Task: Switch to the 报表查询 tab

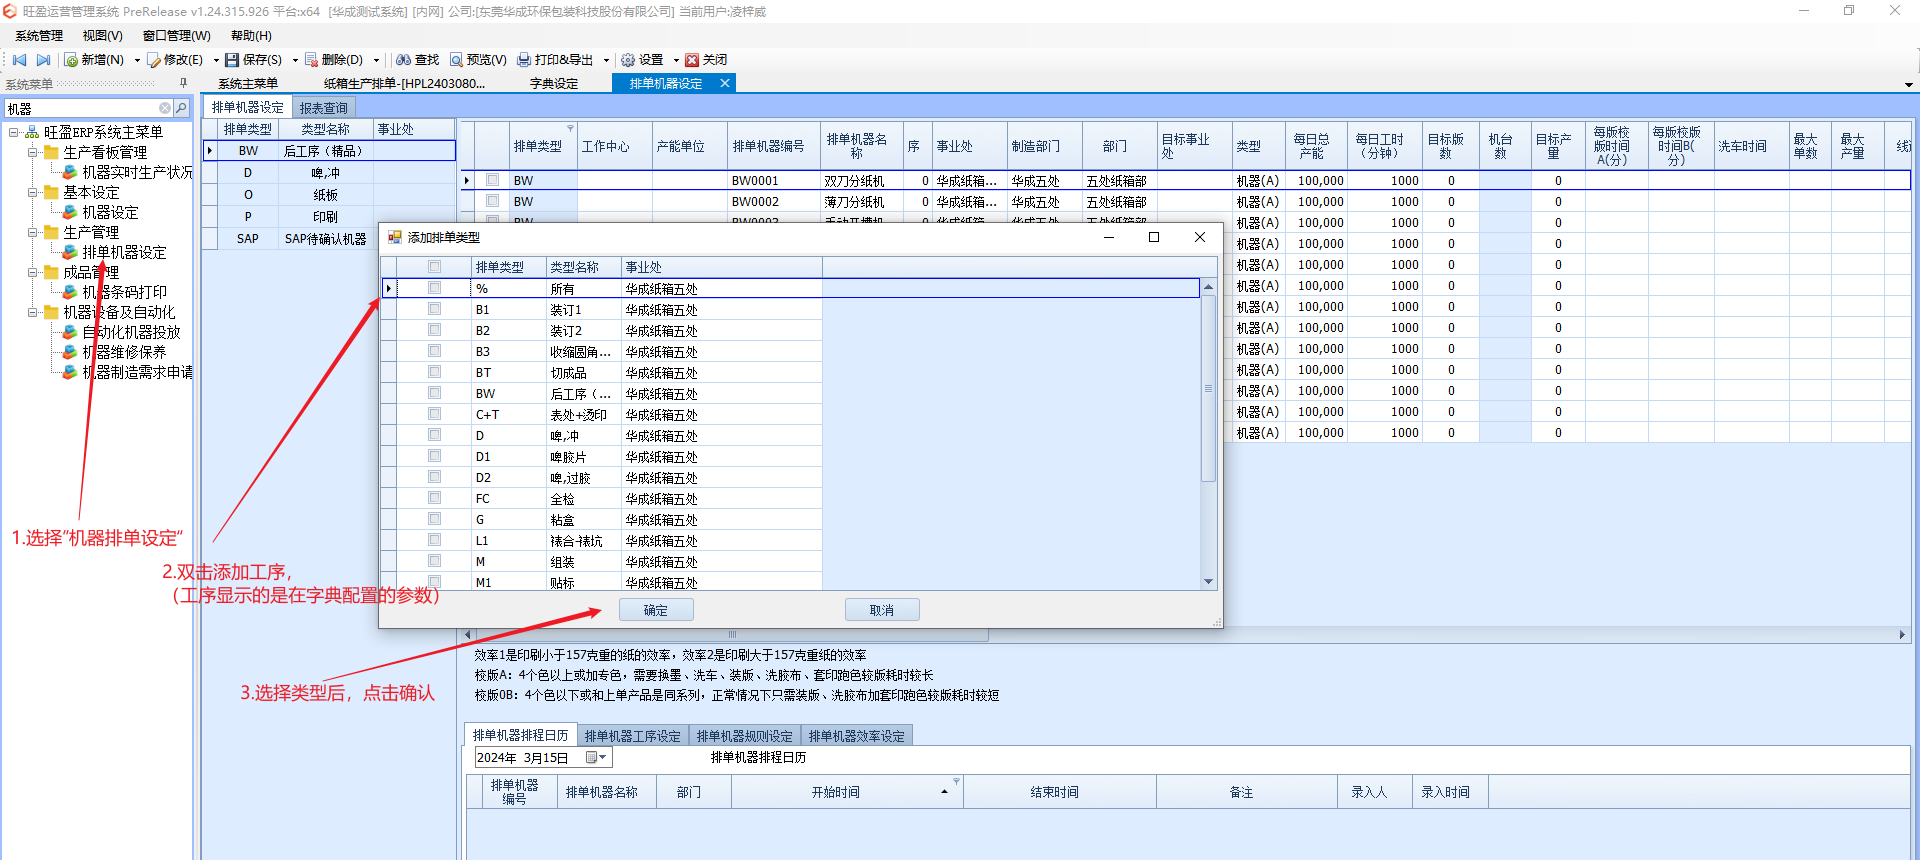Action: [324, 108]
